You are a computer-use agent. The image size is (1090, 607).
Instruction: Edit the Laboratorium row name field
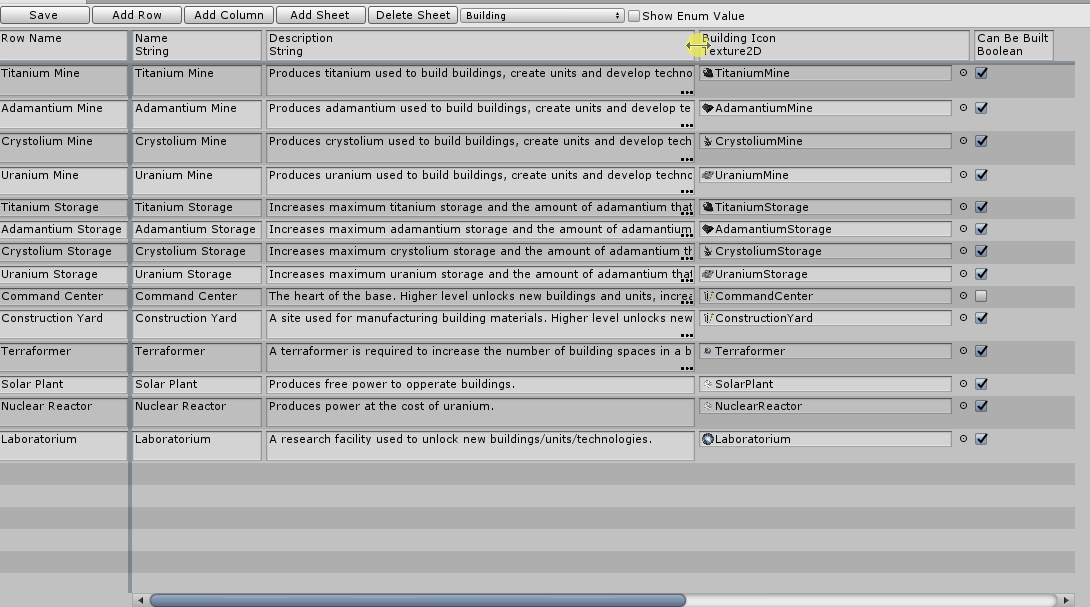tap(63, 445)
